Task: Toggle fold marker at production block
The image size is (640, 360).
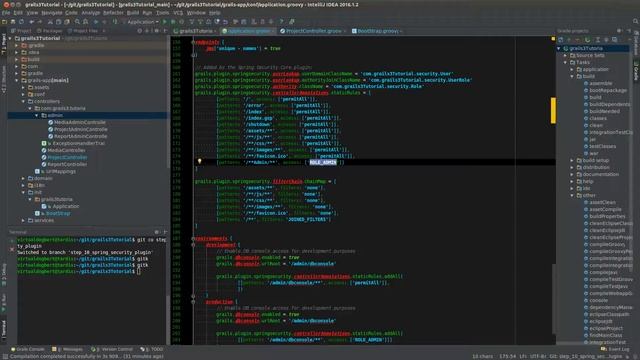Action: (x=193, y=302)
